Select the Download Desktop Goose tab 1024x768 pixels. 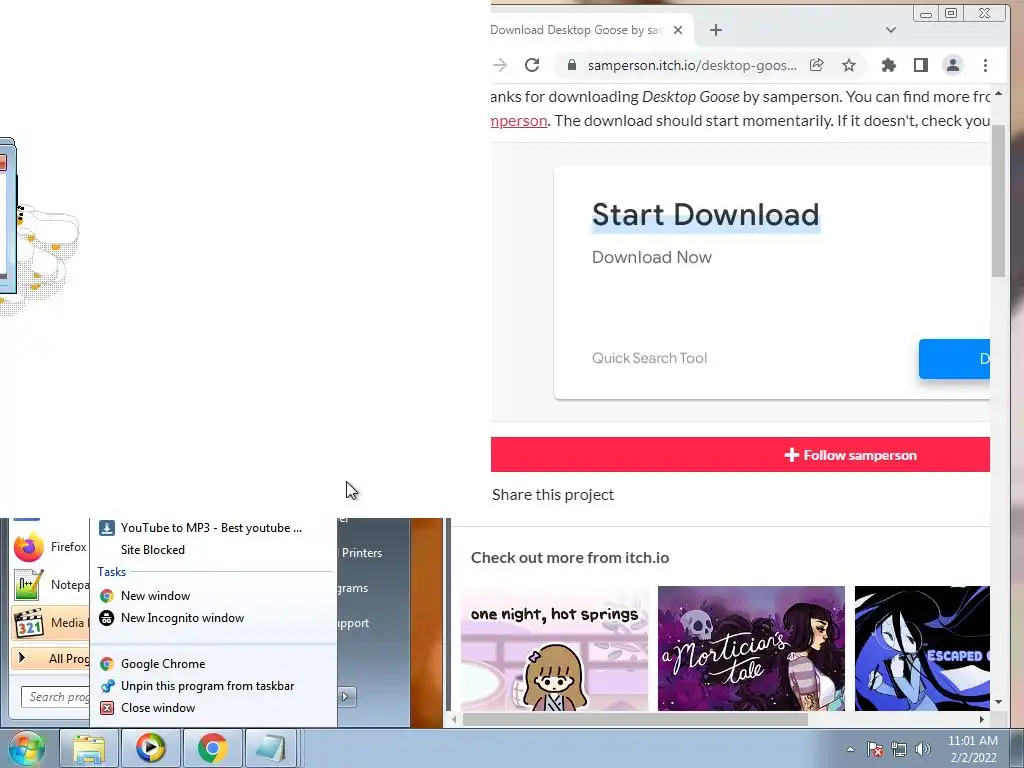point(578,30)
